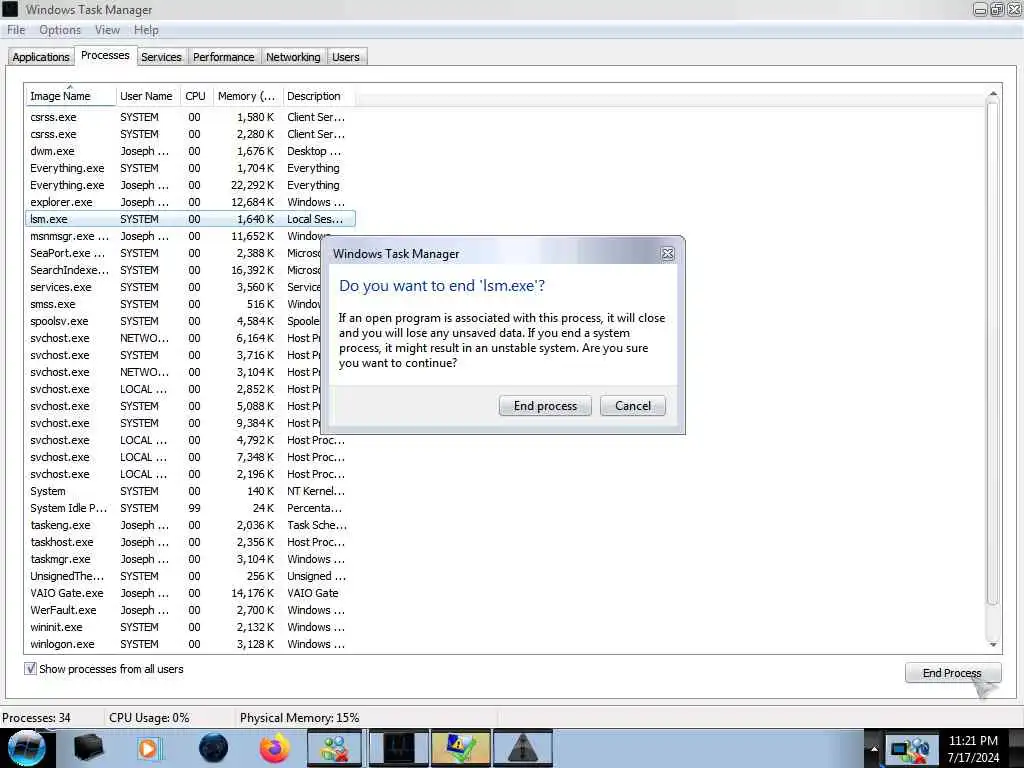Open the Help menu
This screenshot has width=1024, height=768.
146,30
